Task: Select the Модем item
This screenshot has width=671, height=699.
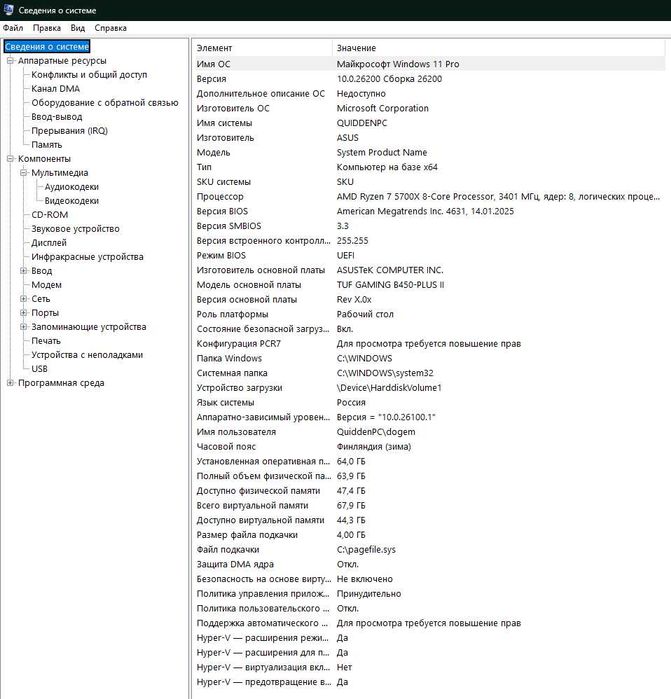Action: click(46, 285)
